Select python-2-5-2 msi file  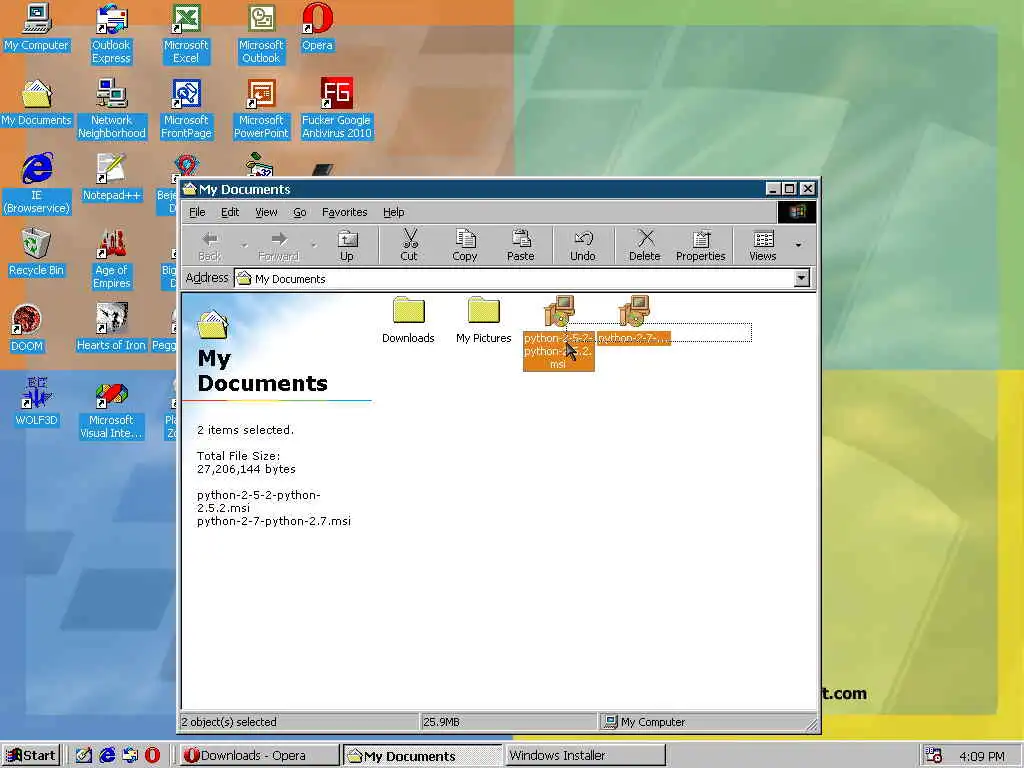coord(558,333)
